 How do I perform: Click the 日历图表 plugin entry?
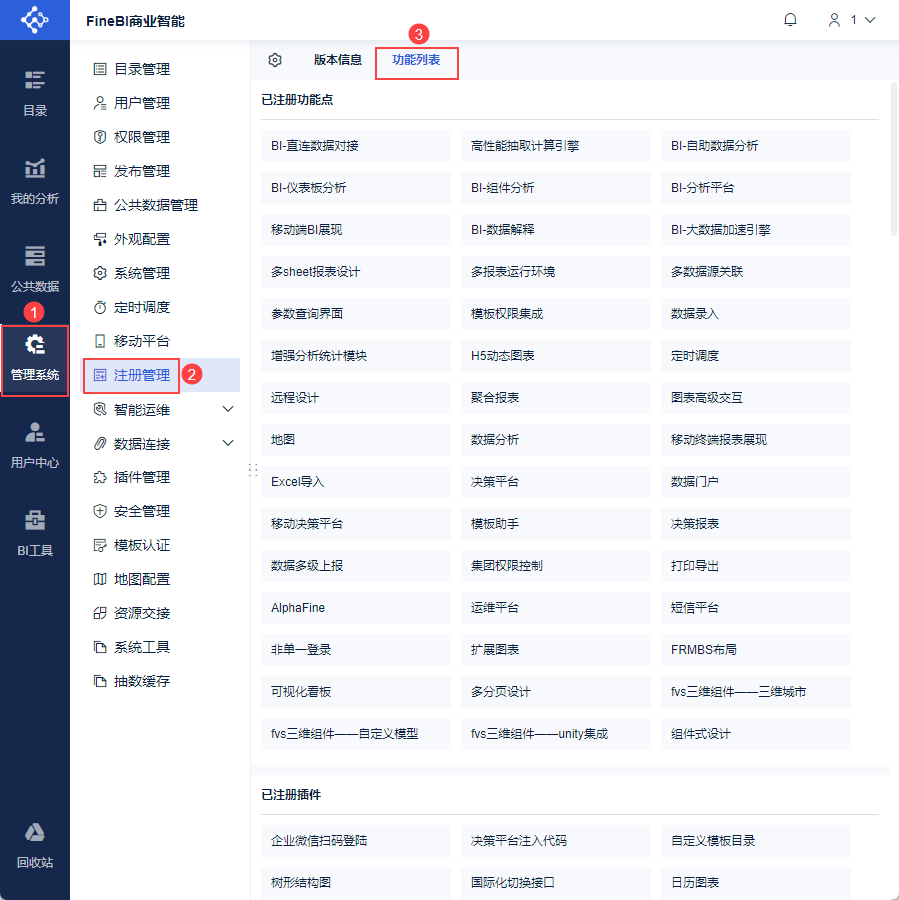[755, 883]
